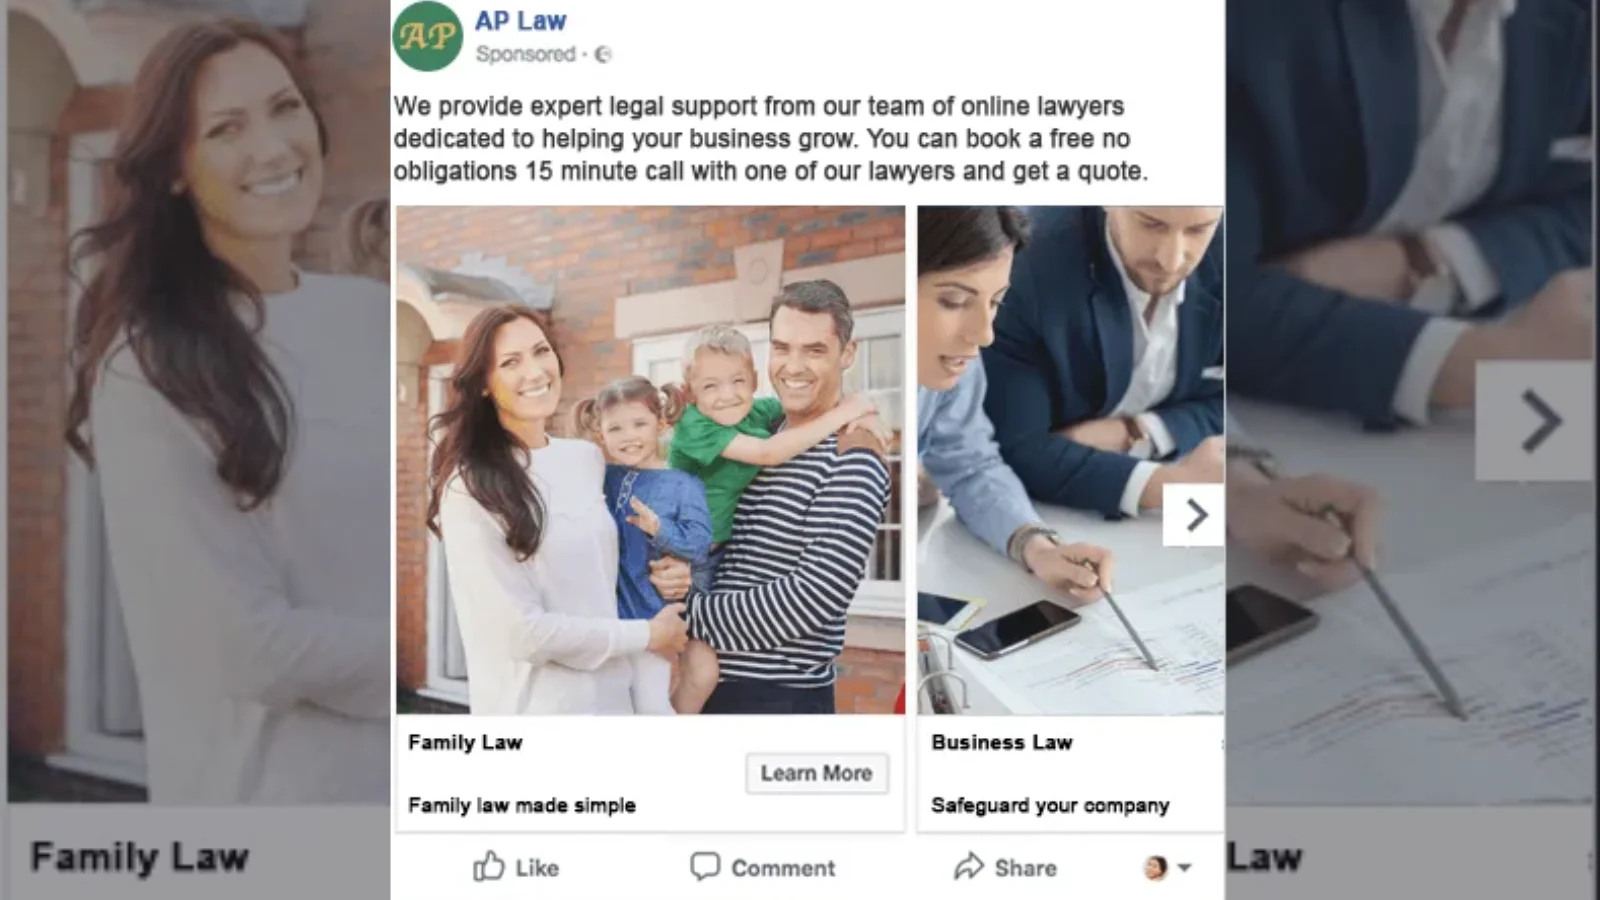Click the AP Law profile logo
Image resolution: width=1600 pixels, height=900 pixels.
tap(427, 36)
